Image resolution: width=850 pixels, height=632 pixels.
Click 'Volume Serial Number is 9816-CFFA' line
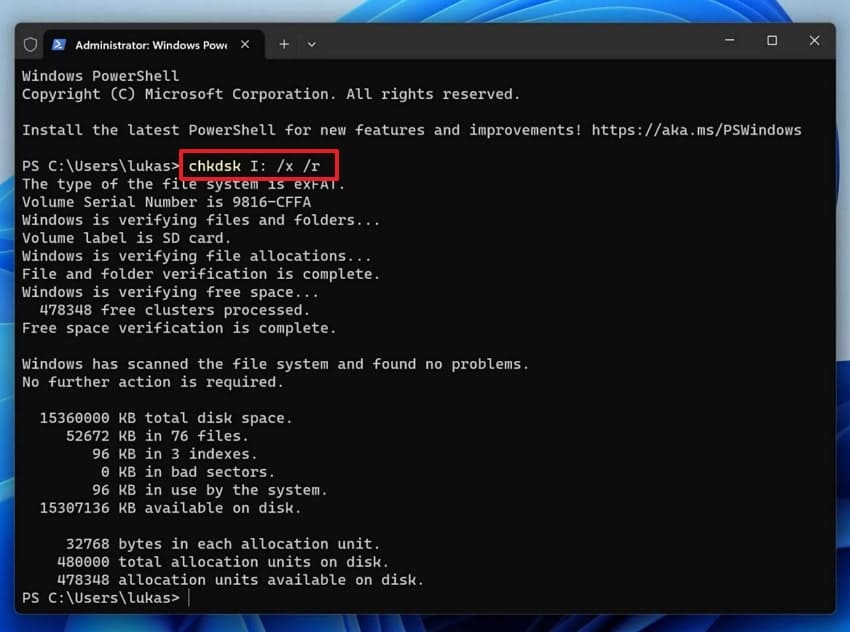[x=166, y=202]
